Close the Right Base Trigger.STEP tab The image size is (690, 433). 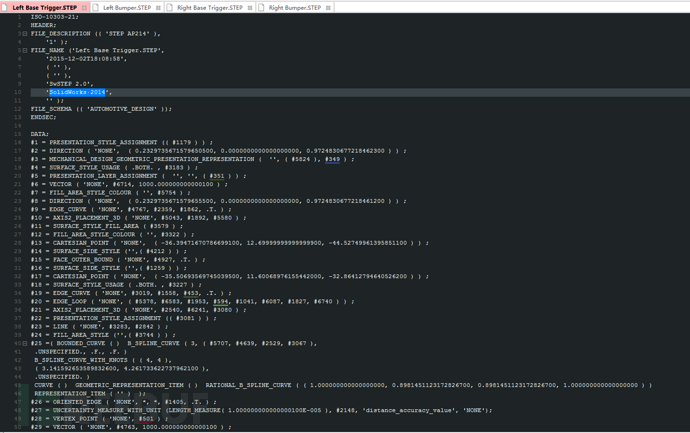250,8
